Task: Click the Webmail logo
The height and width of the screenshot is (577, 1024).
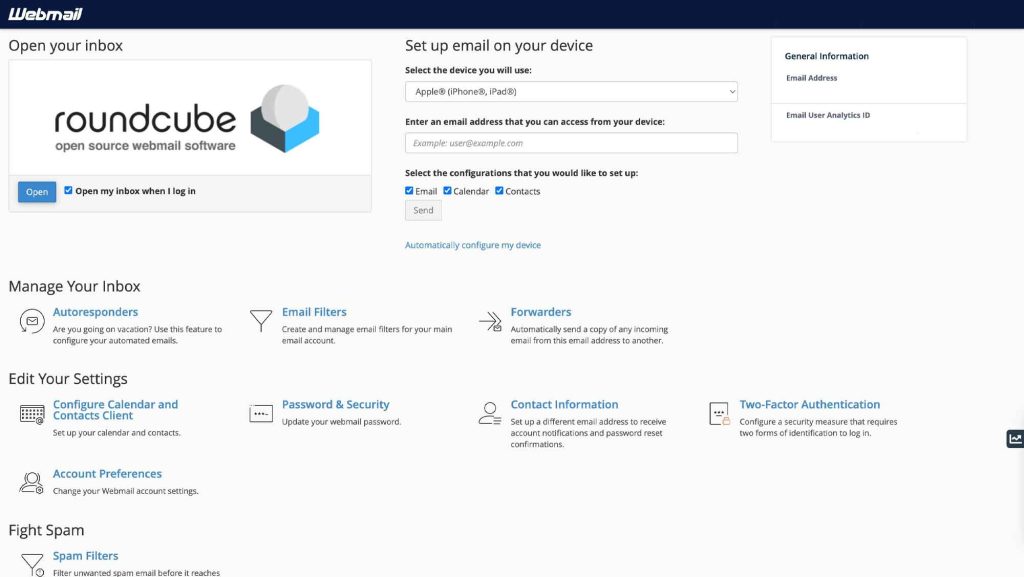Action: coord(45,13)
